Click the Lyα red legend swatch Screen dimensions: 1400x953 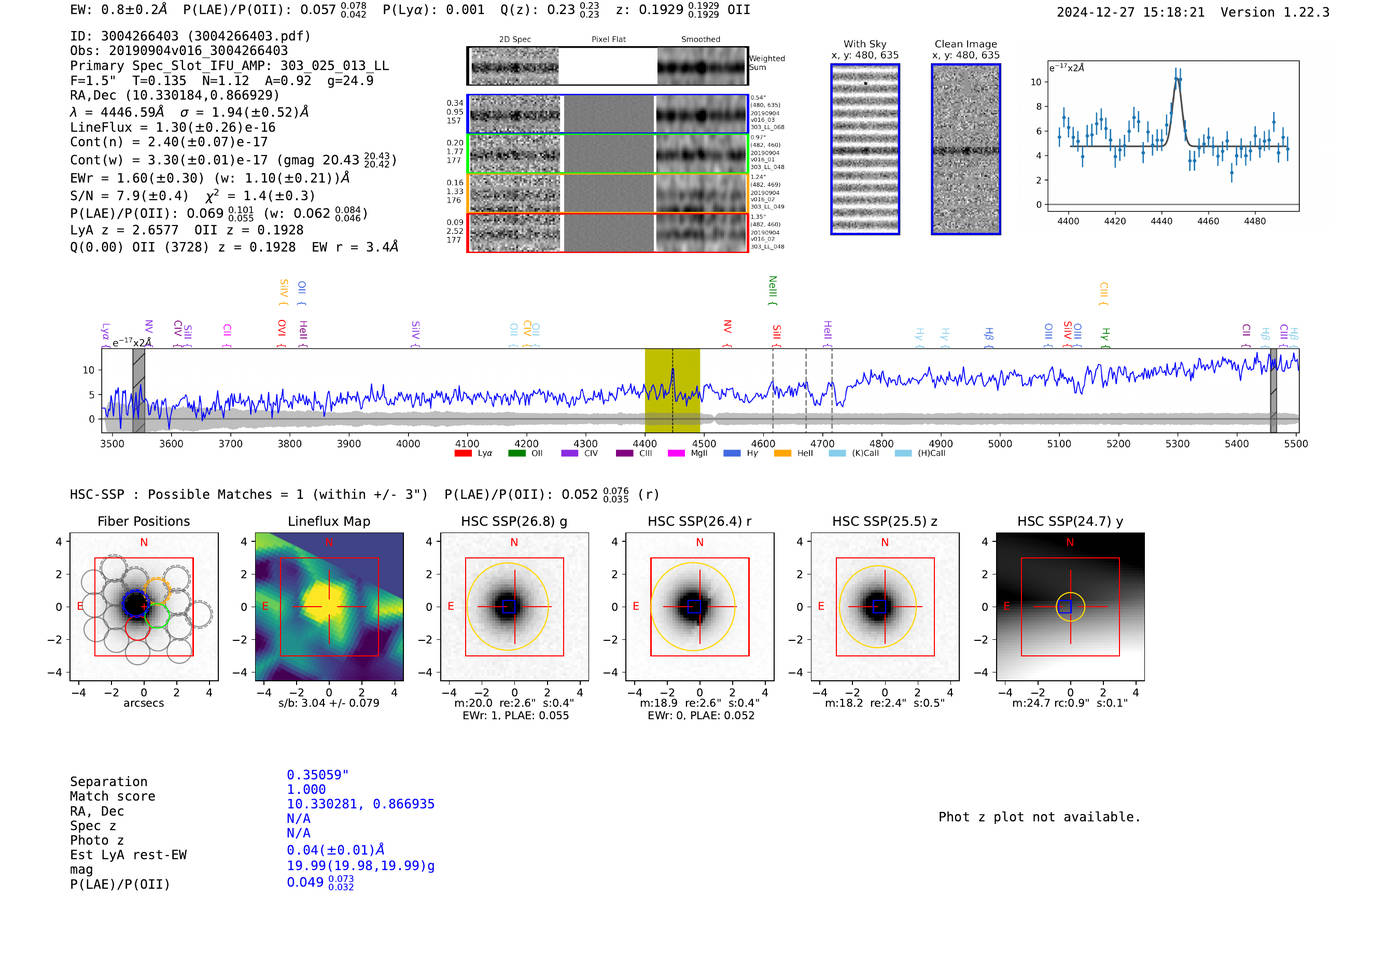click(463, 453)
